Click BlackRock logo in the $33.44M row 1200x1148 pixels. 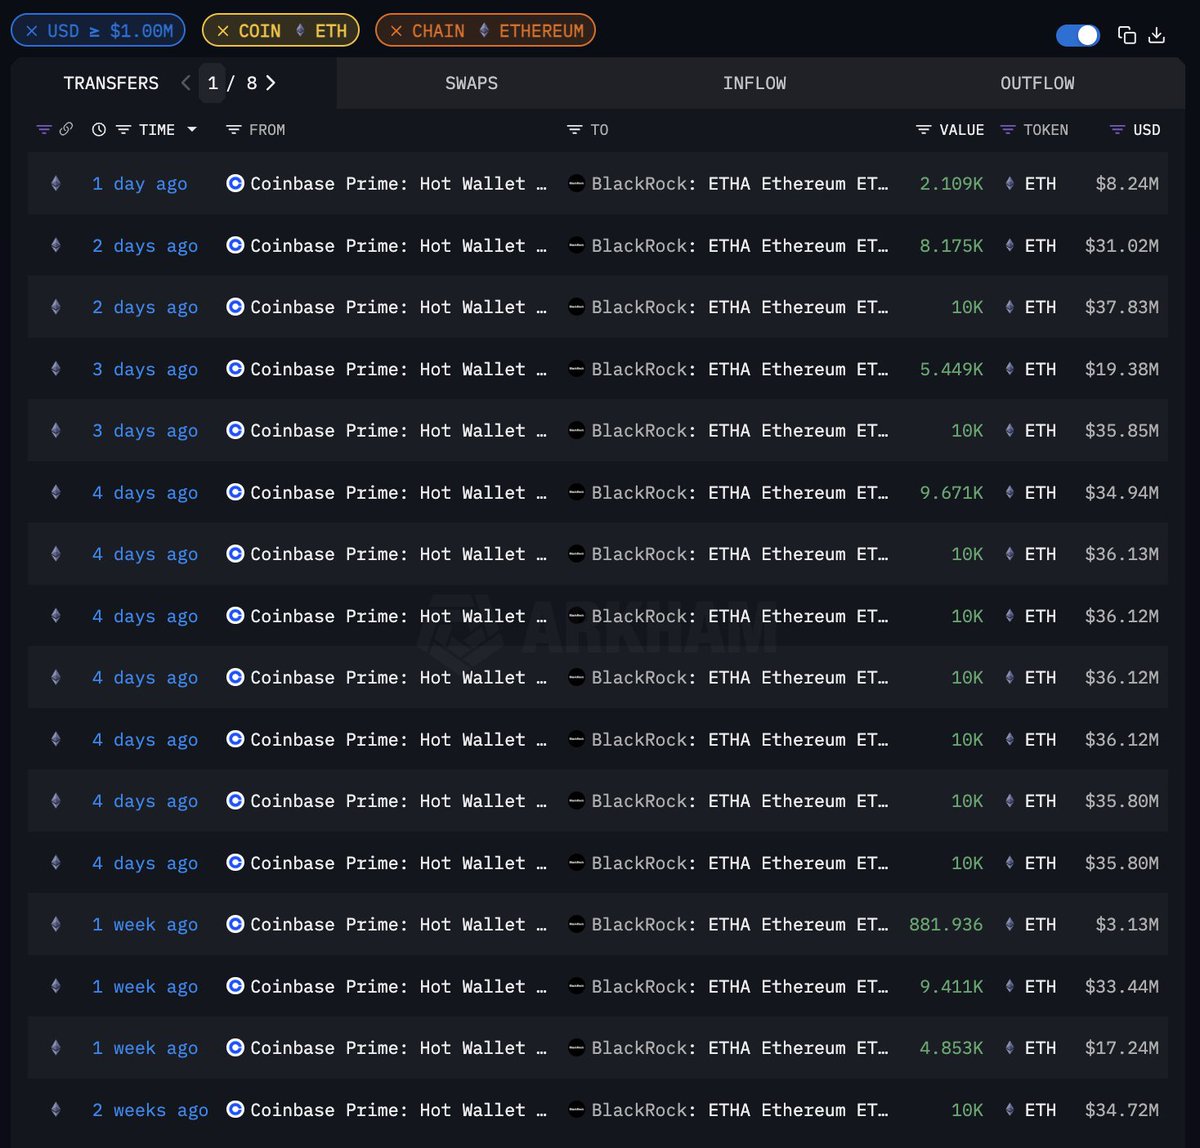coord(576,987)
